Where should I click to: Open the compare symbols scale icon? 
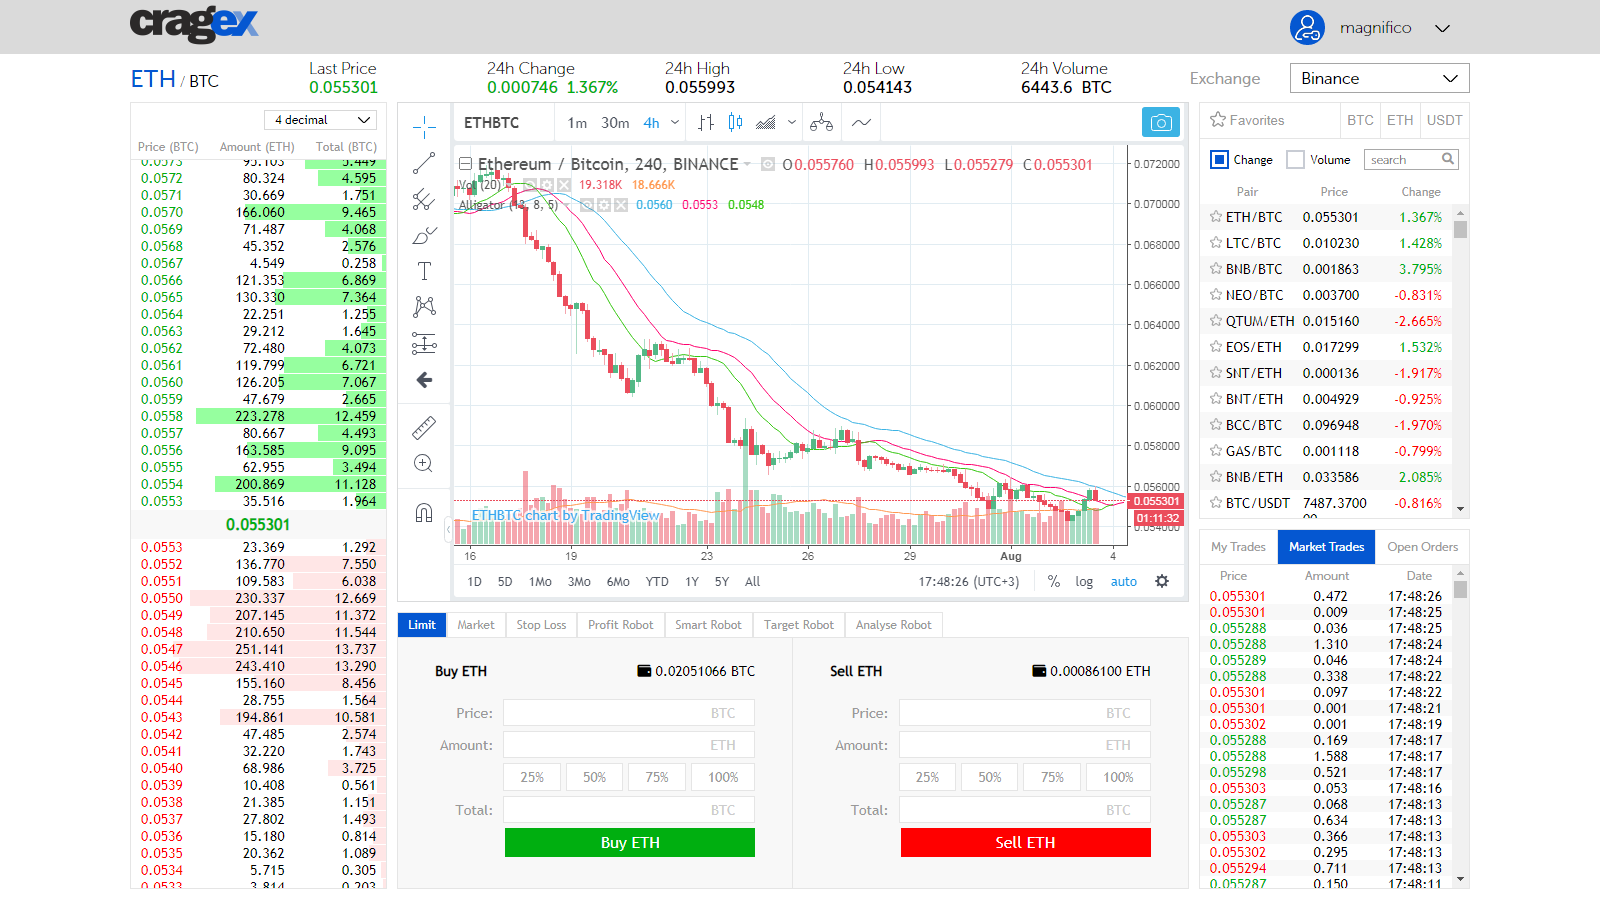(821, 123)
